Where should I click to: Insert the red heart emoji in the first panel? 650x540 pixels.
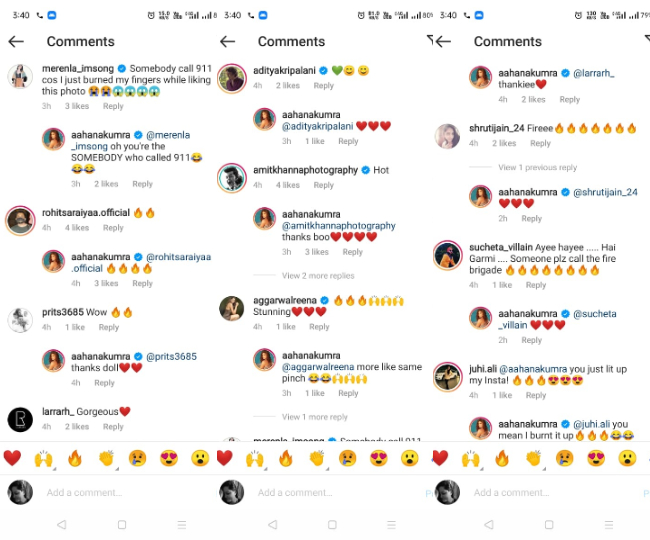click(12, 458)
